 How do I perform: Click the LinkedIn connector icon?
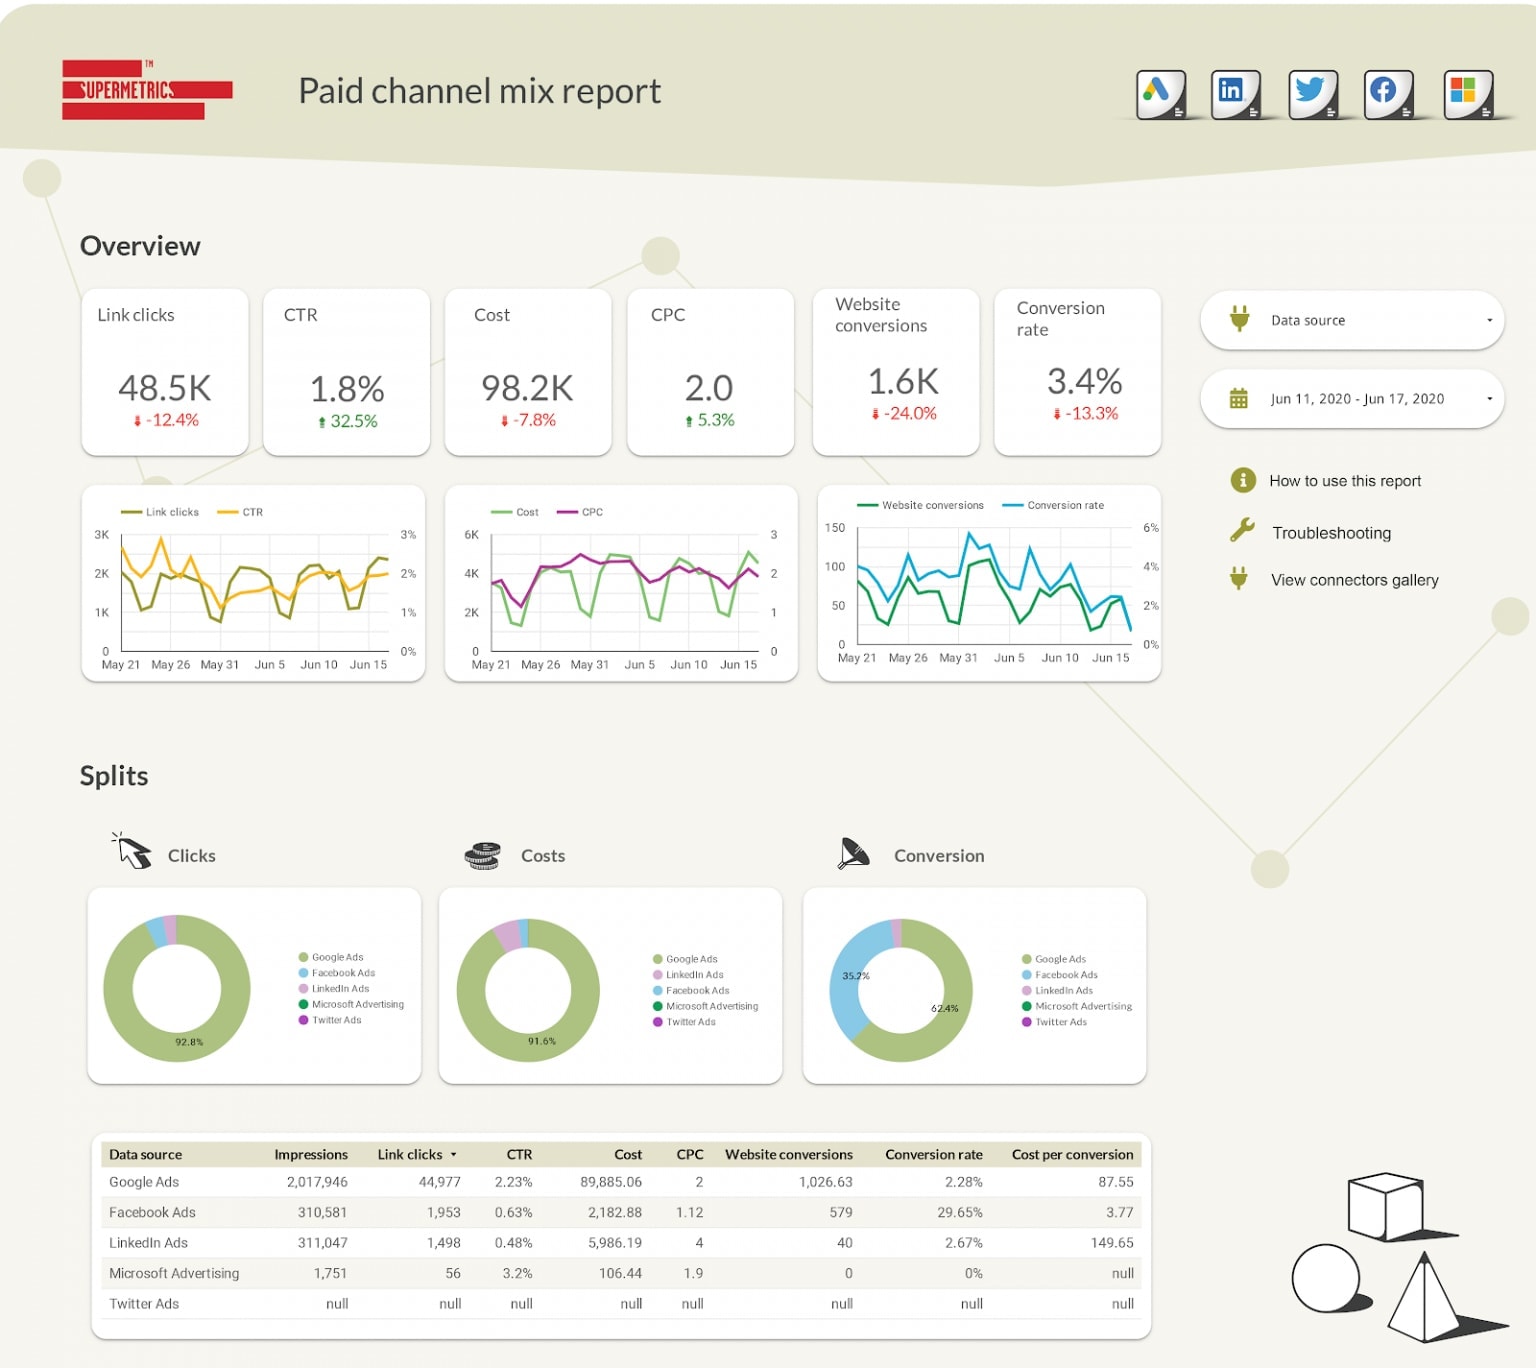1234,94
